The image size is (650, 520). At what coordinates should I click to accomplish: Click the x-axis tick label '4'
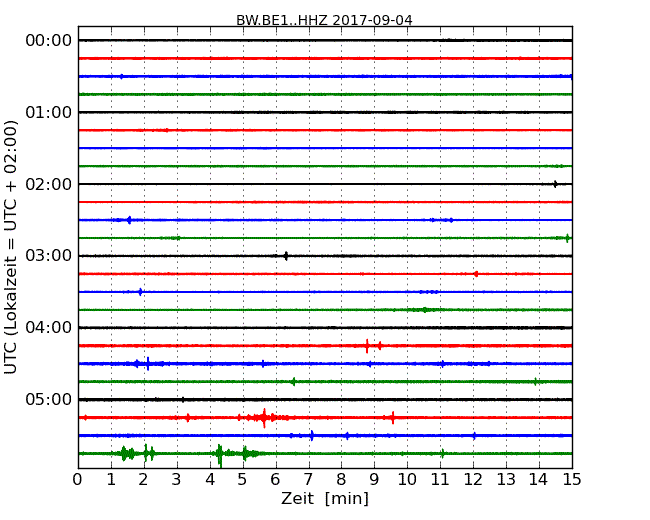[210, 479]
